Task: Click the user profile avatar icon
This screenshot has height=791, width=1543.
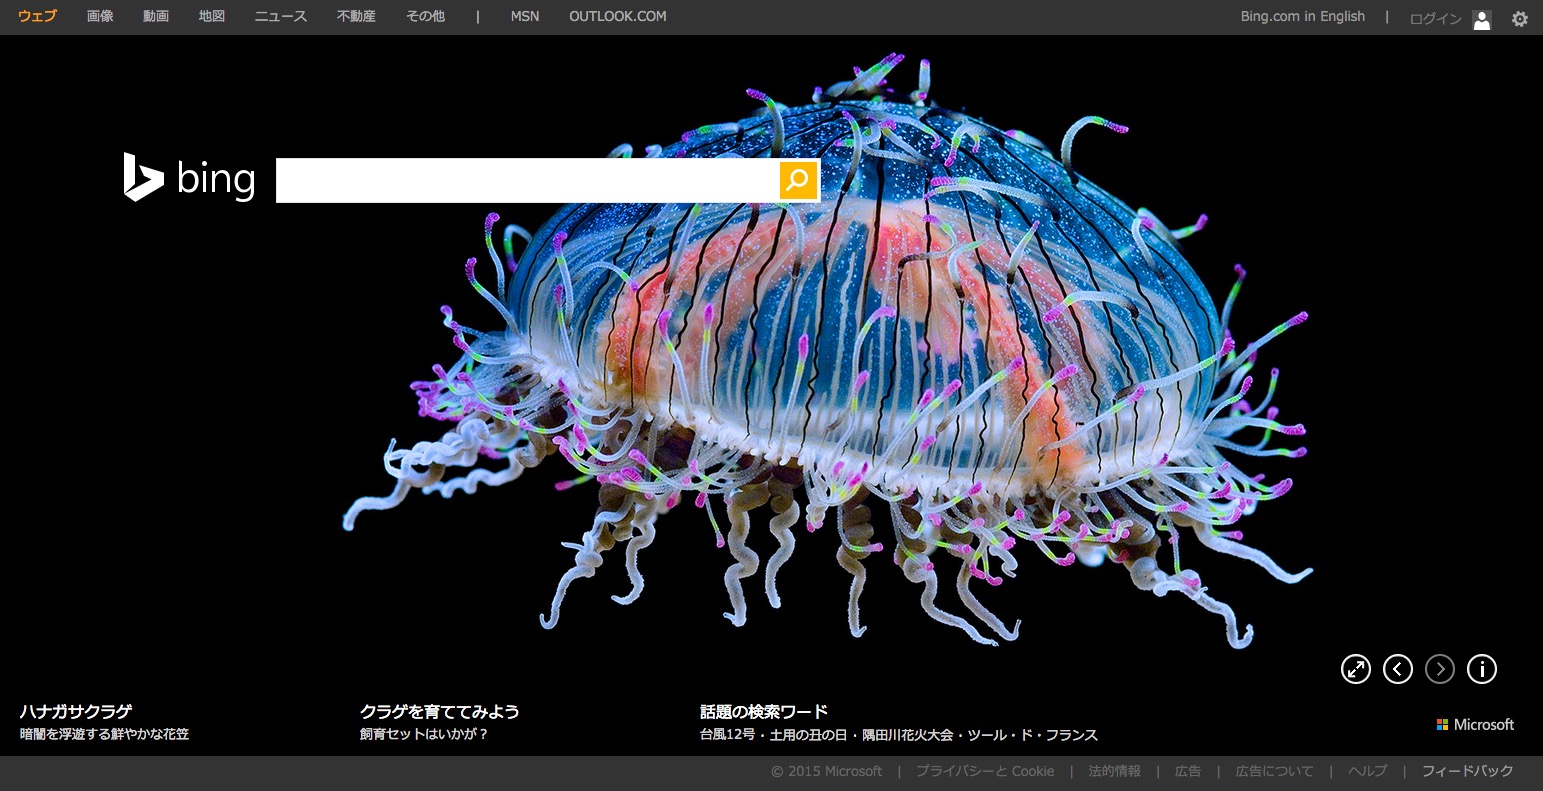Action: point(1482,19)
